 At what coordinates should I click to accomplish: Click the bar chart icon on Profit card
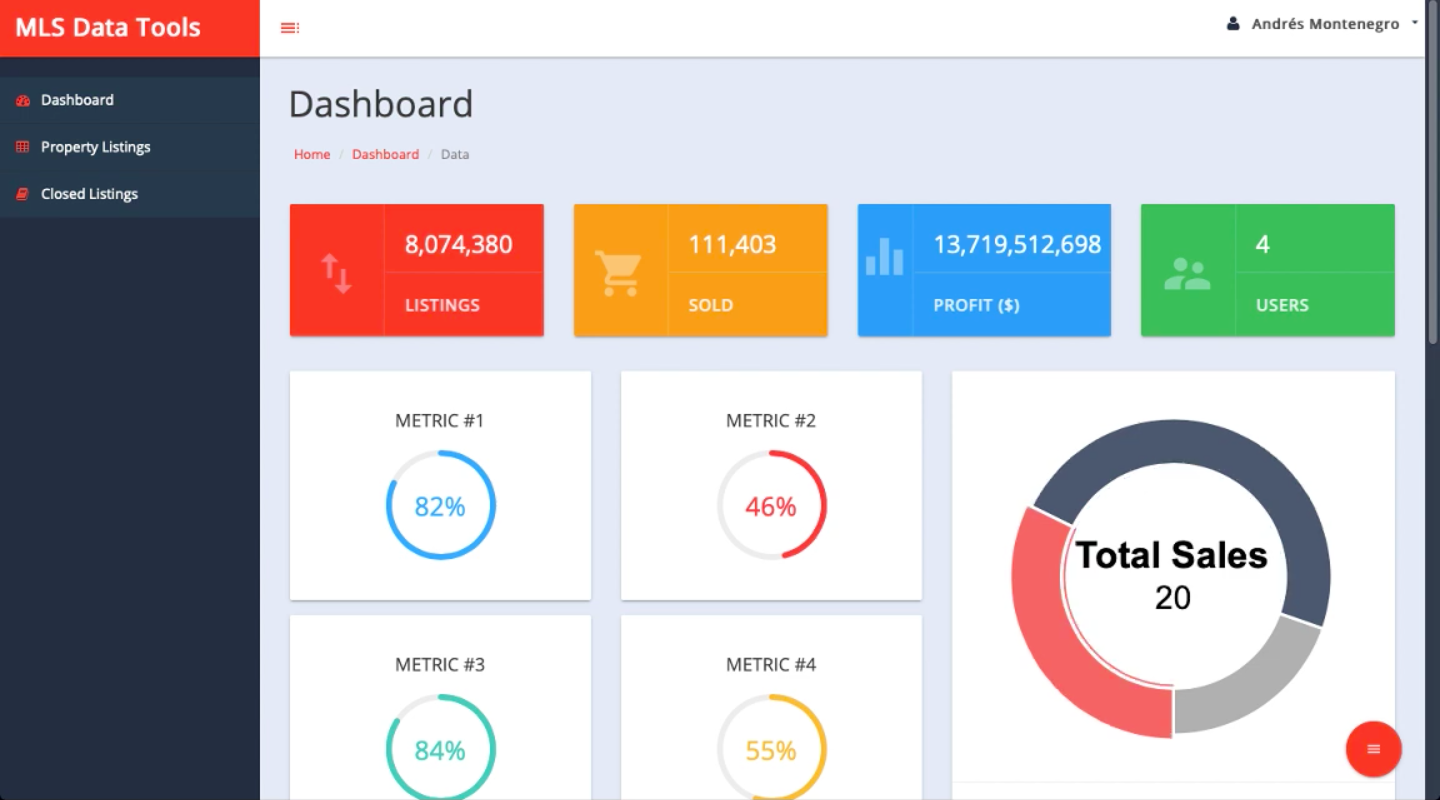tap(884, 256)
